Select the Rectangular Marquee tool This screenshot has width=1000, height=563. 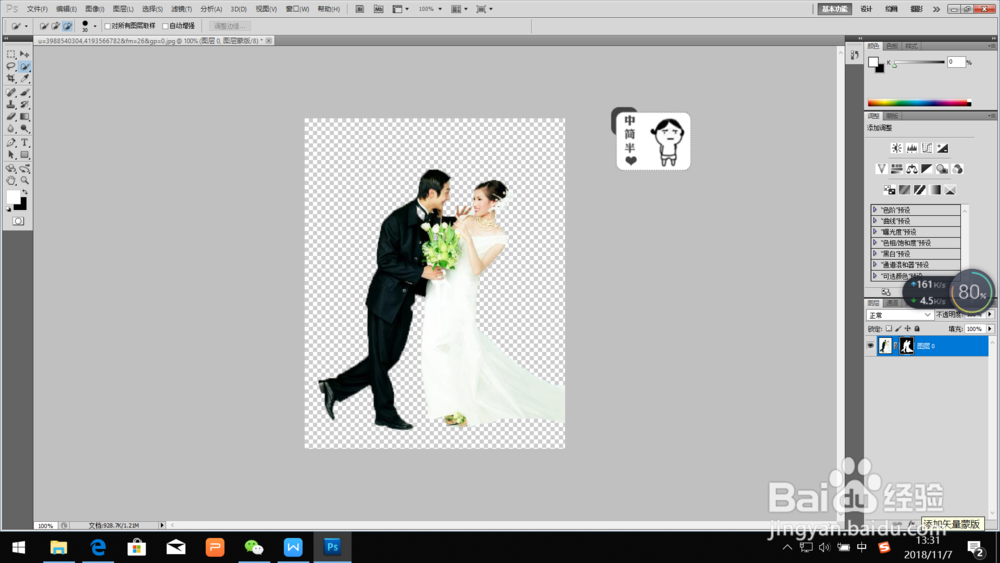pos(11,54)
